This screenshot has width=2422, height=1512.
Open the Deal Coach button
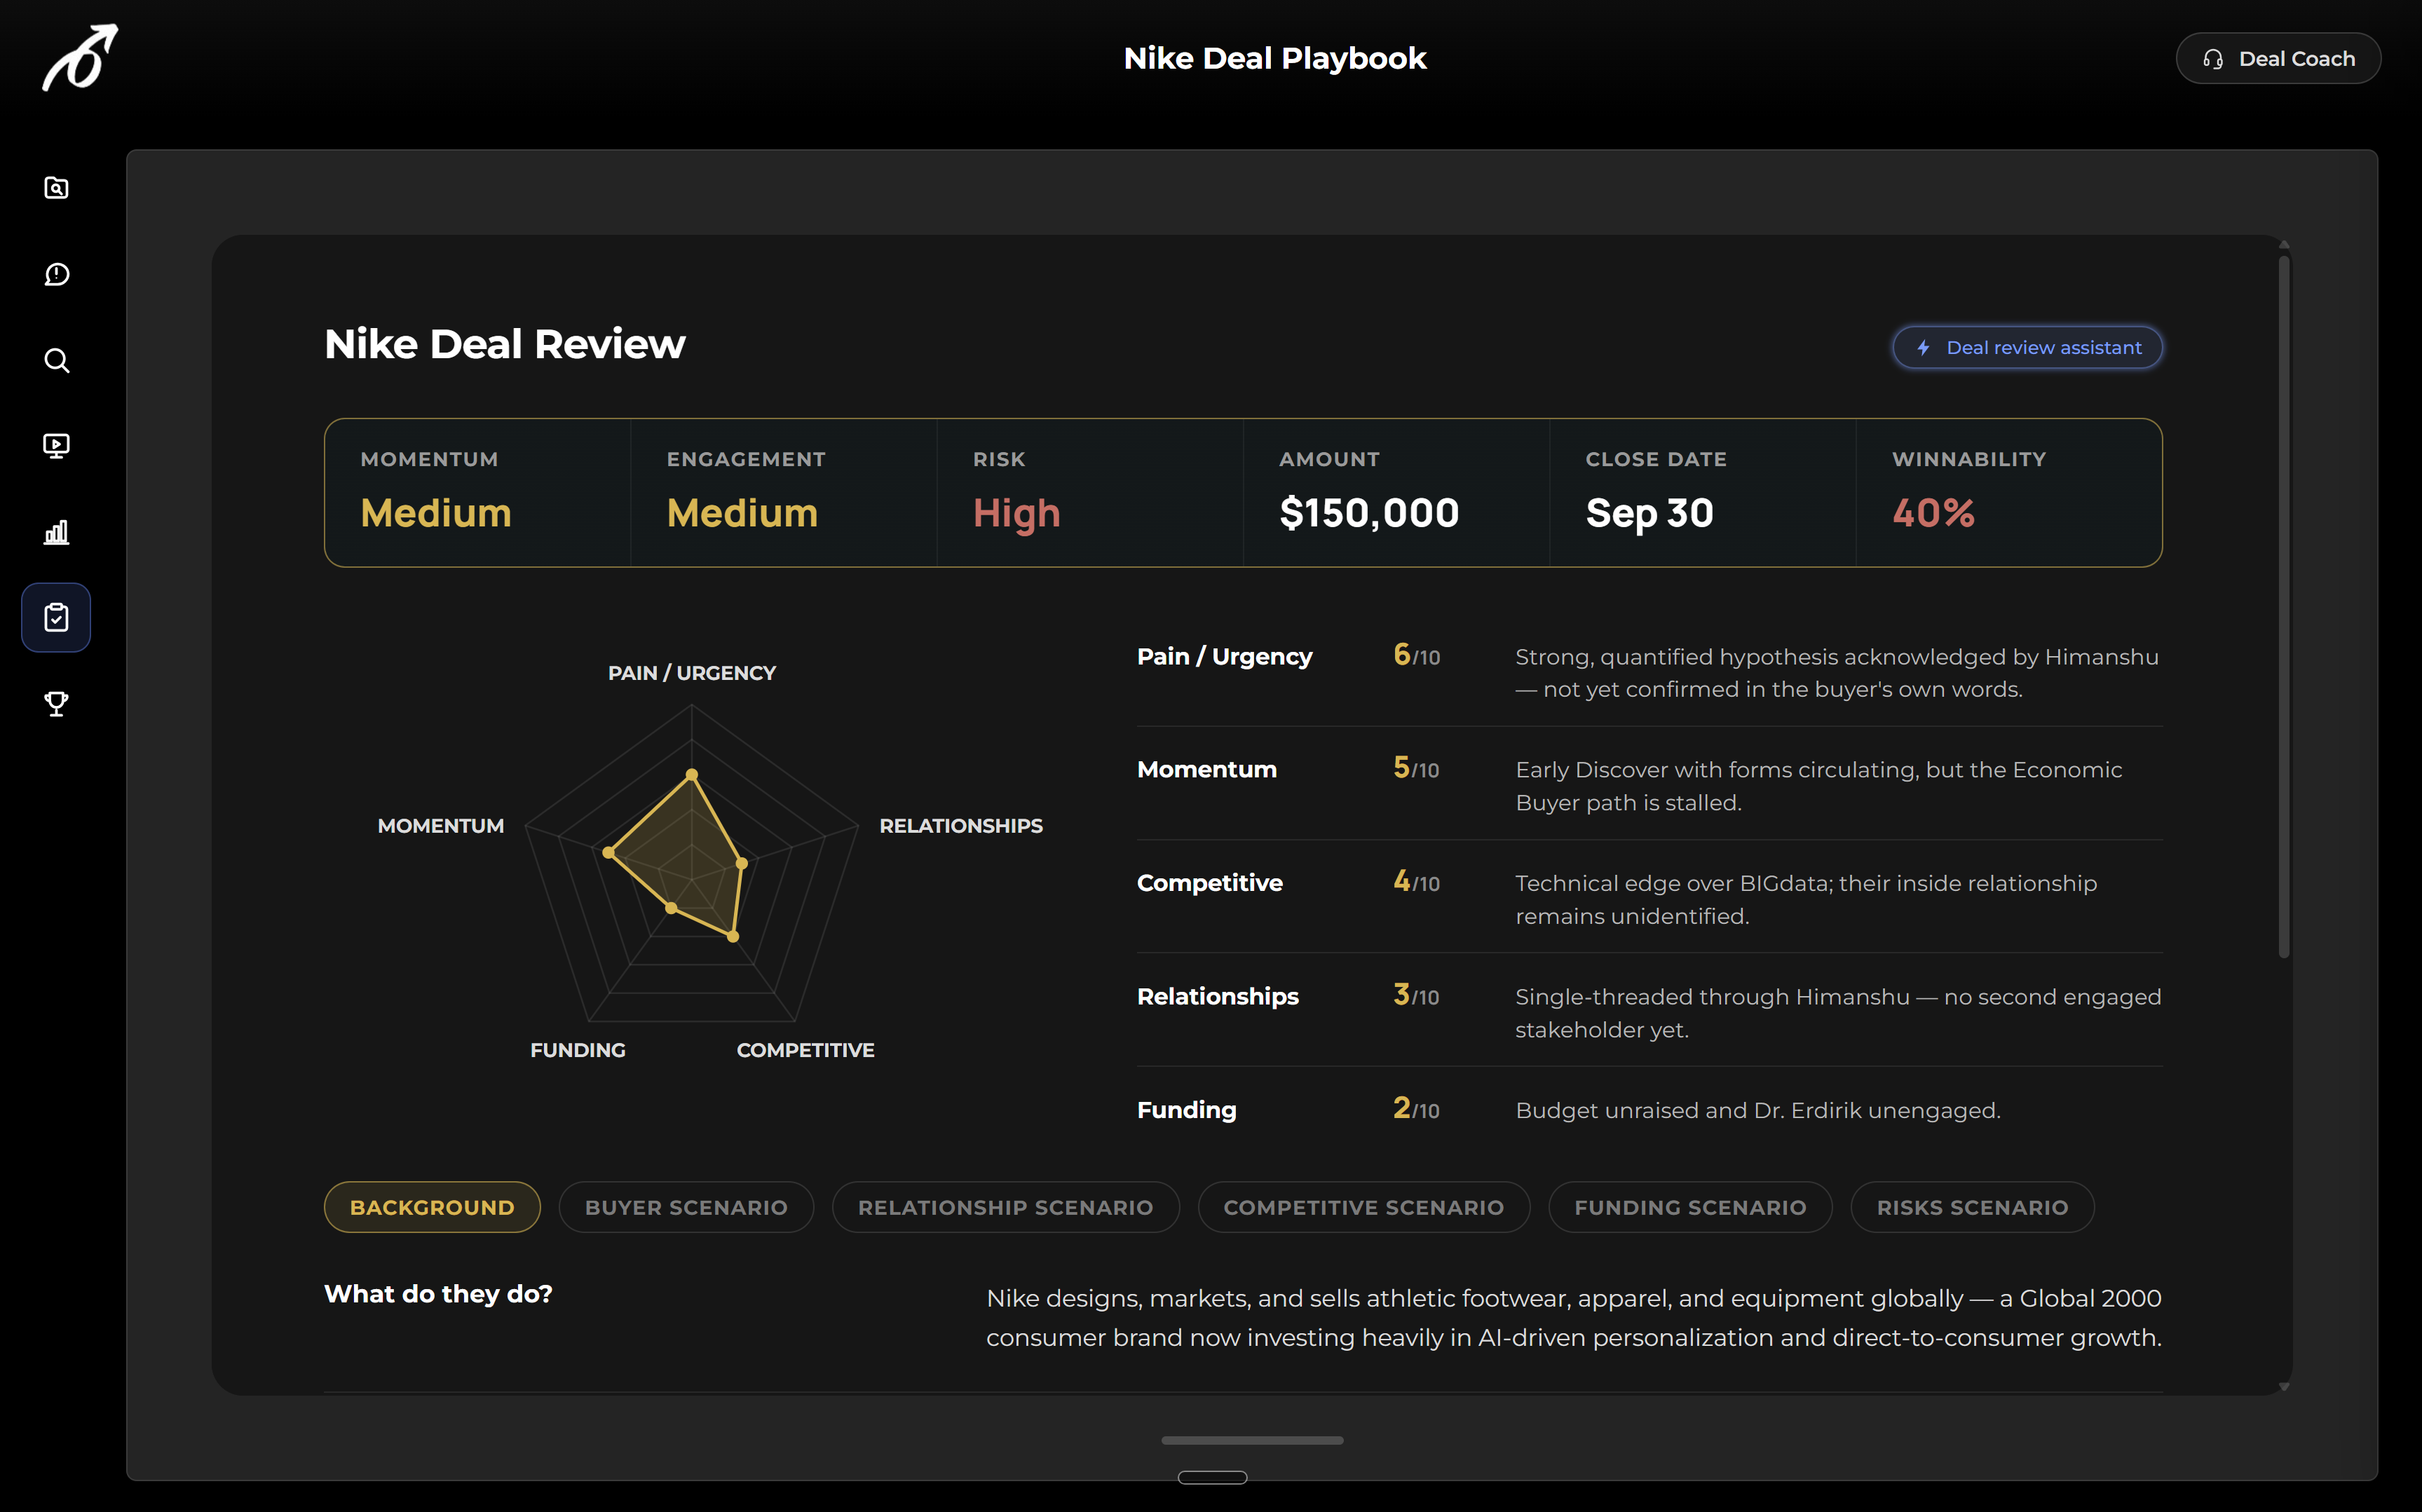pos(2278,59)
